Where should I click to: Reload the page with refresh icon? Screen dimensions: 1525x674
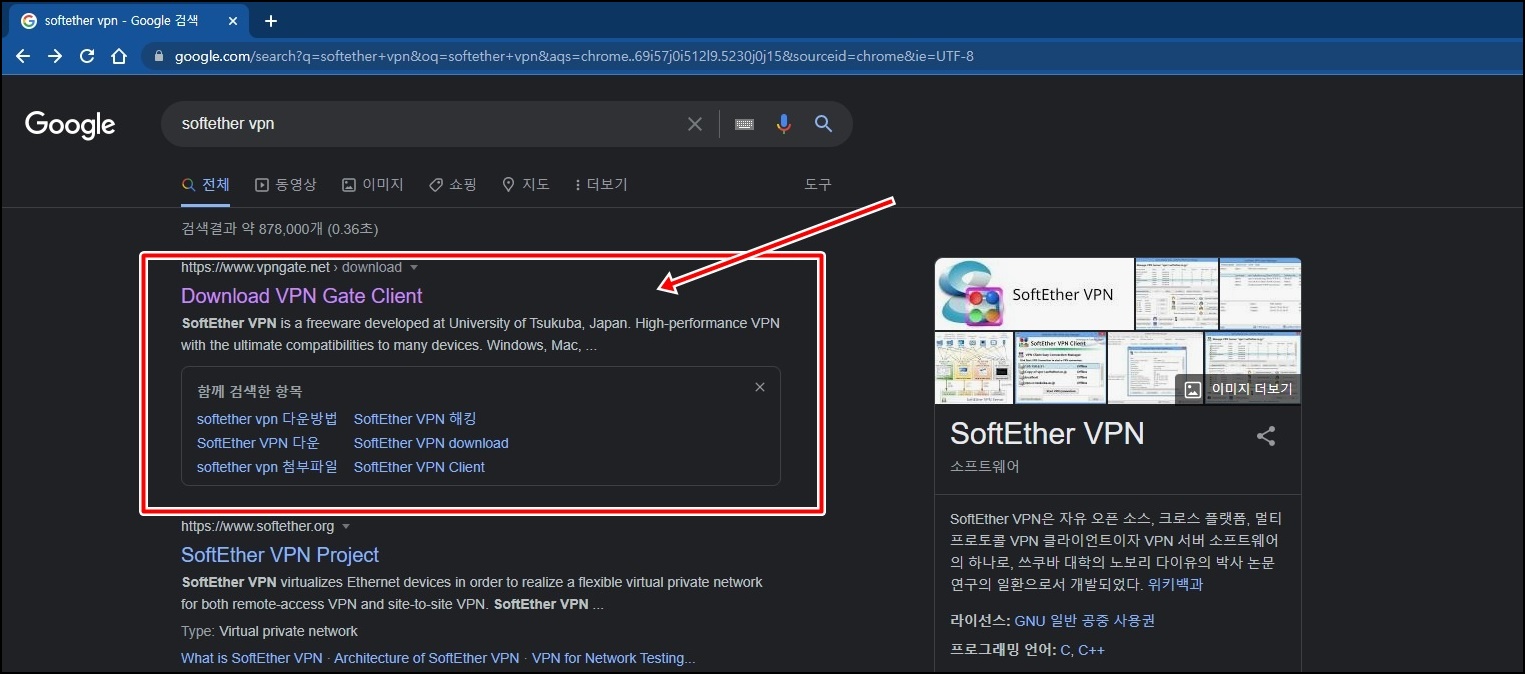pyautogui.click(x=87, y=56)
